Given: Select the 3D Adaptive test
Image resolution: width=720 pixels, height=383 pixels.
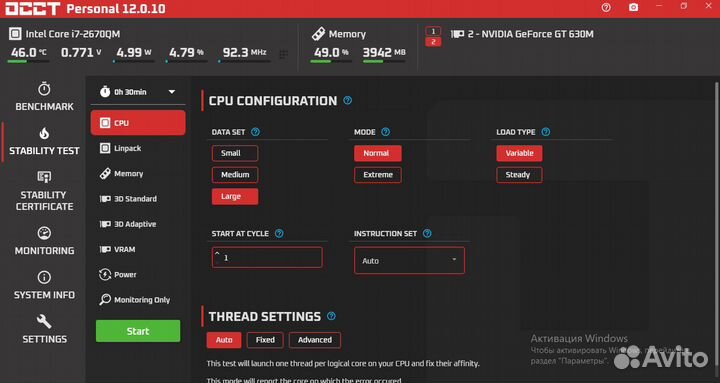Looking at the screenshot, I should (138, 224).
